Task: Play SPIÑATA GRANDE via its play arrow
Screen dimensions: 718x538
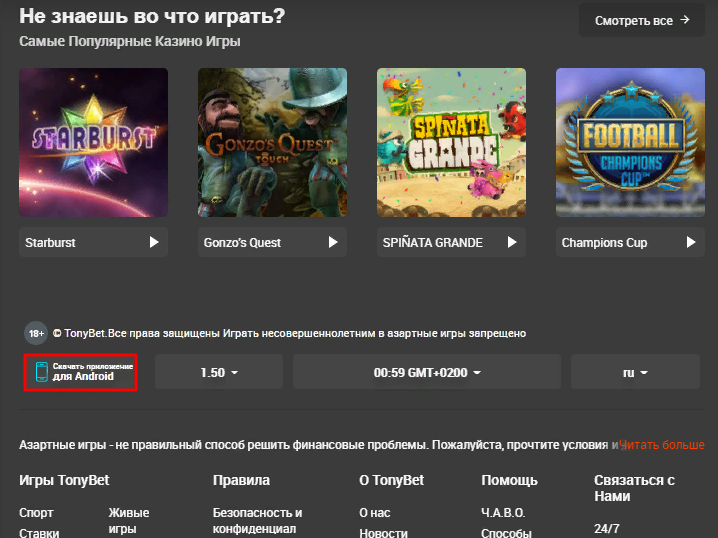Action: 512,242
